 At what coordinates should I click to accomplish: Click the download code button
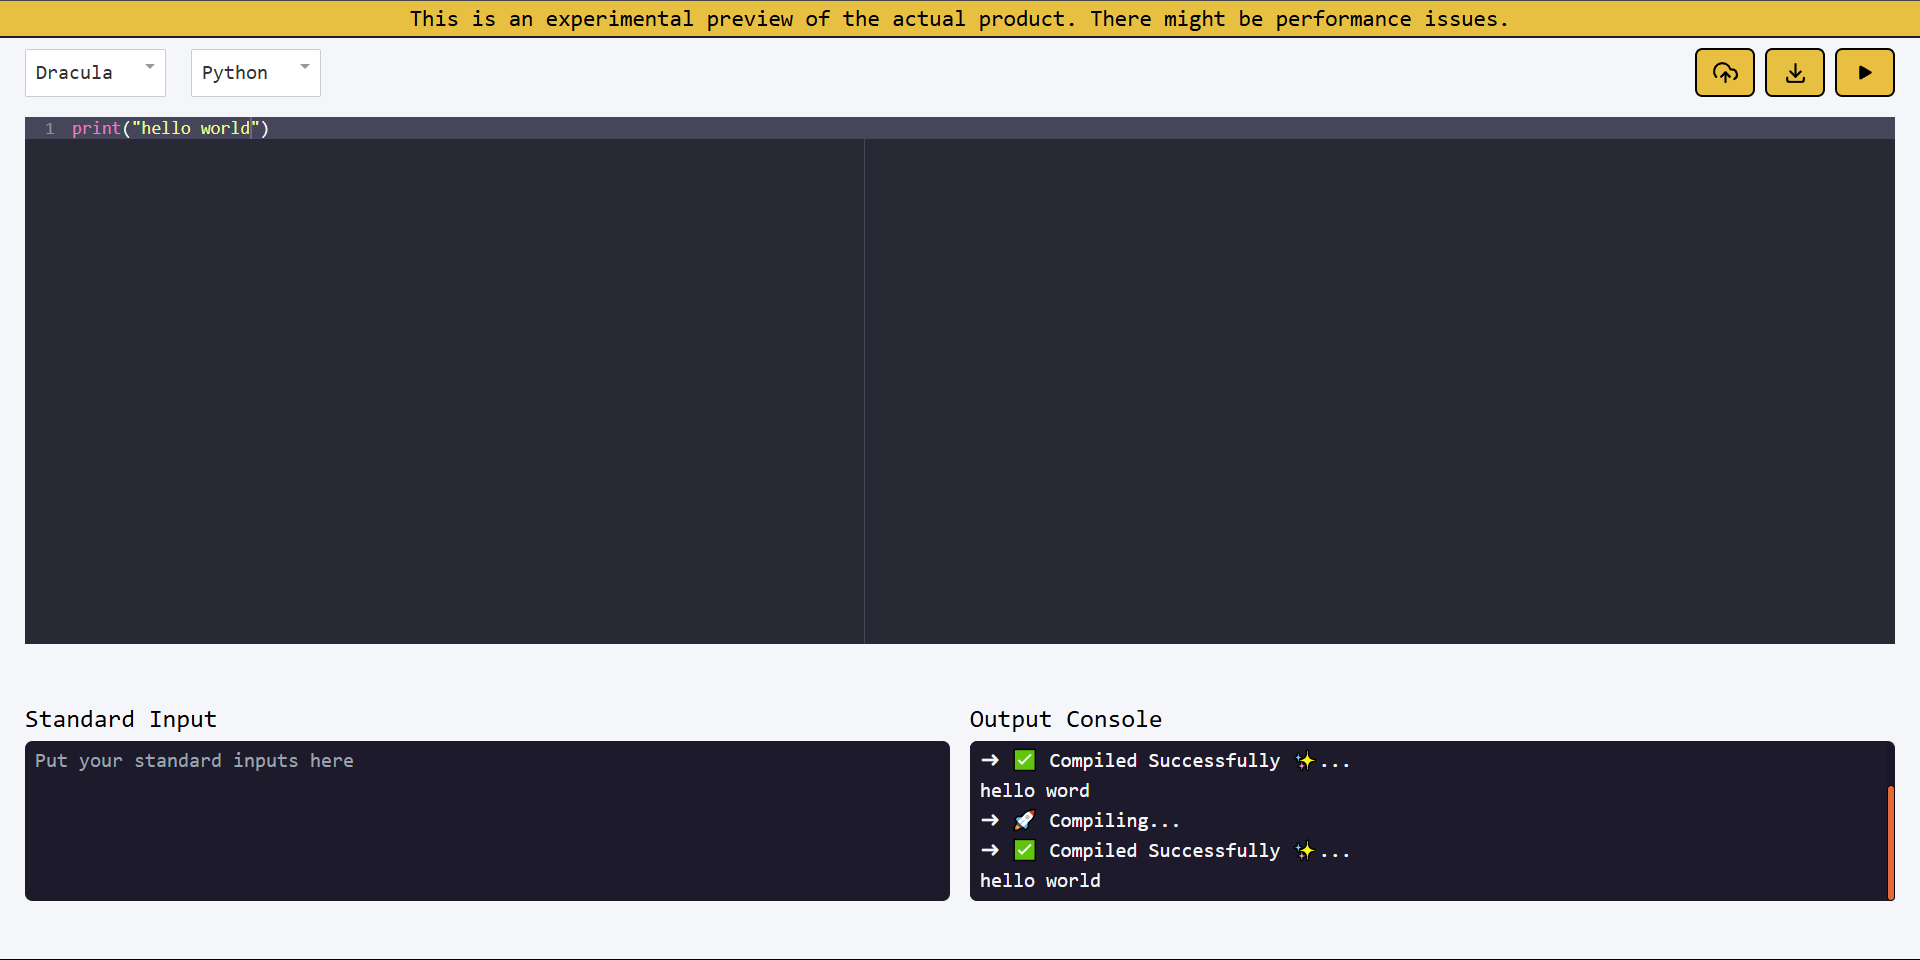pos(1794,73)
